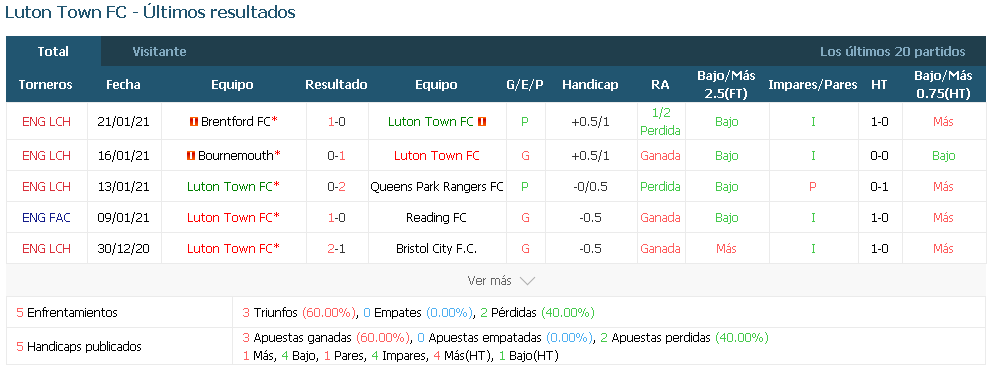1000x369 pixels.
Task: Expand more matches with the Ver más chevron
Action: [527, 281]
